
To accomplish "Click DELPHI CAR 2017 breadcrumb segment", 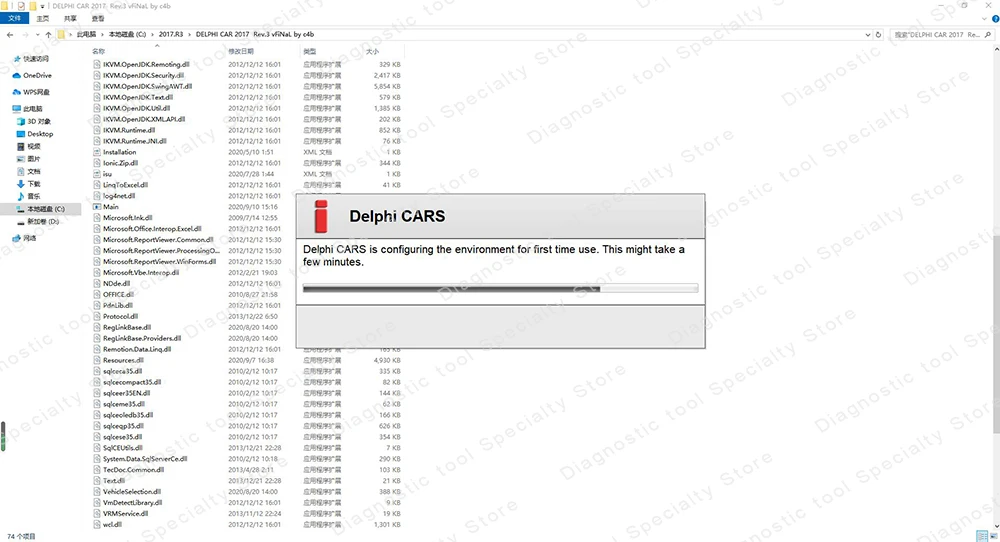I will point(255,34).
